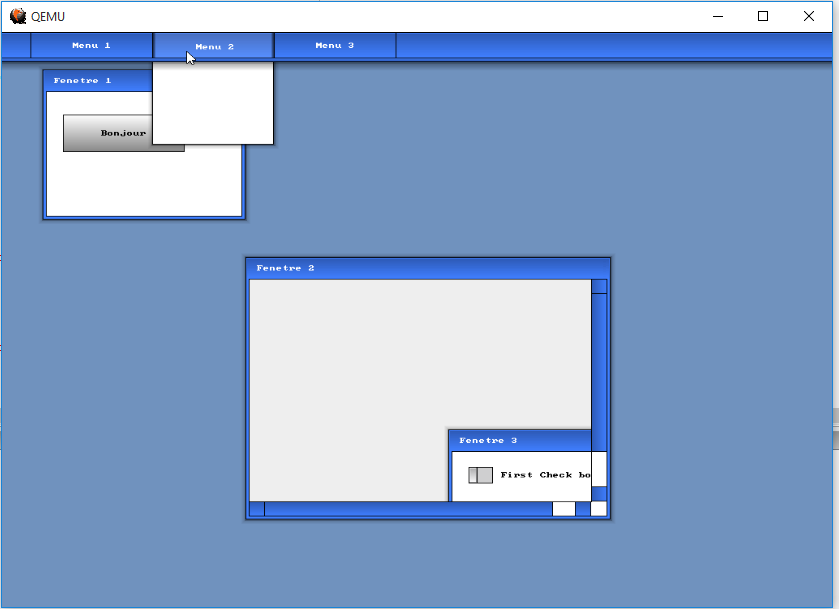Click the right button of the horizontal scrollbar
Screen dimensions: 839x609
coord(583,509)
